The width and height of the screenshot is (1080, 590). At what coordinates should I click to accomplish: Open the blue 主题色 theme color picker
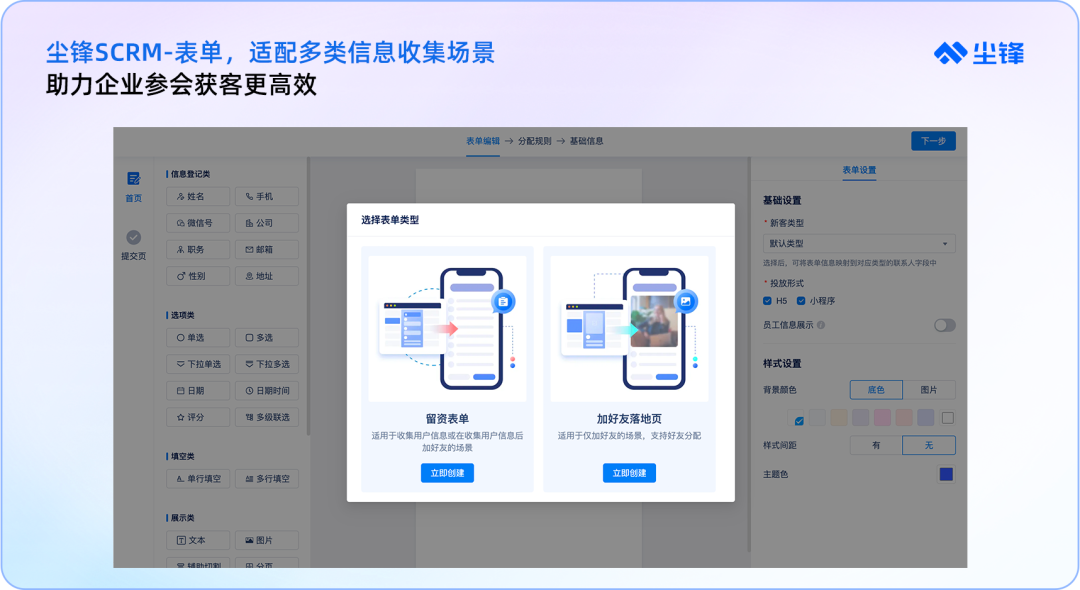pyautogui.click(x=946, y=474)
